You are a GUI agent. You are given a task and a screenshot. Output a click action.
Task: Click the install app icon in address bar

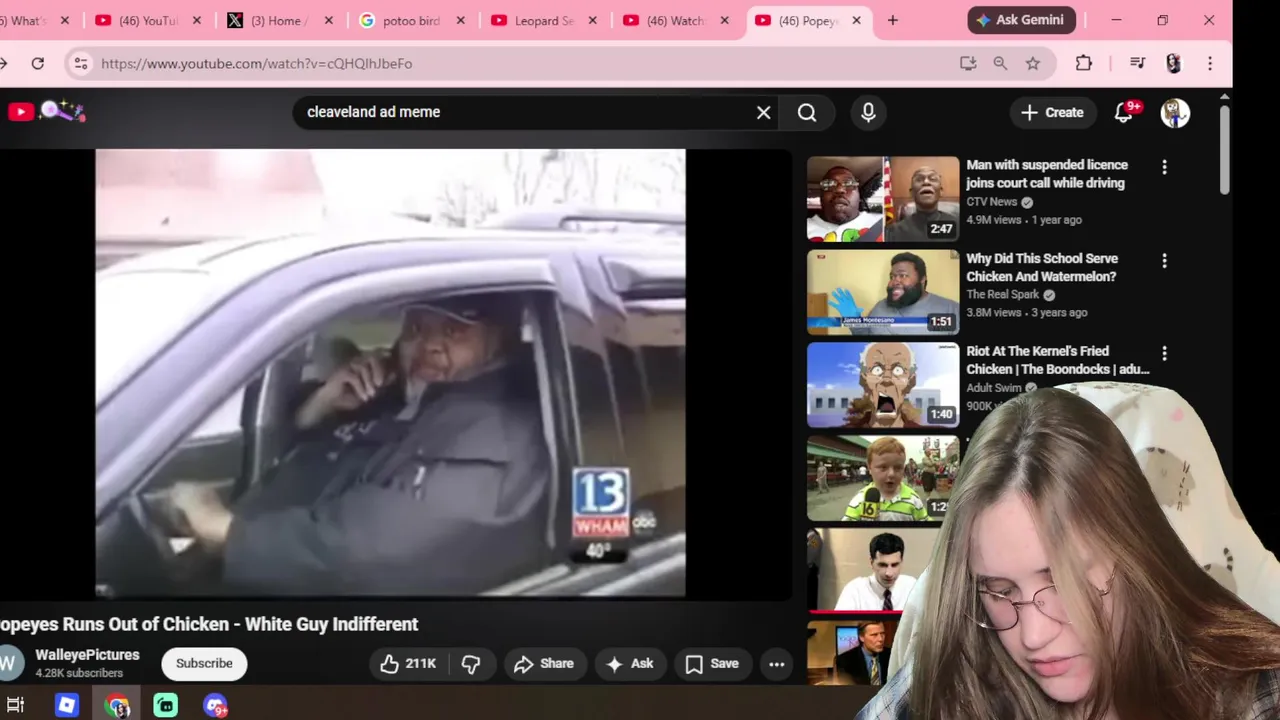pos(967,63)
